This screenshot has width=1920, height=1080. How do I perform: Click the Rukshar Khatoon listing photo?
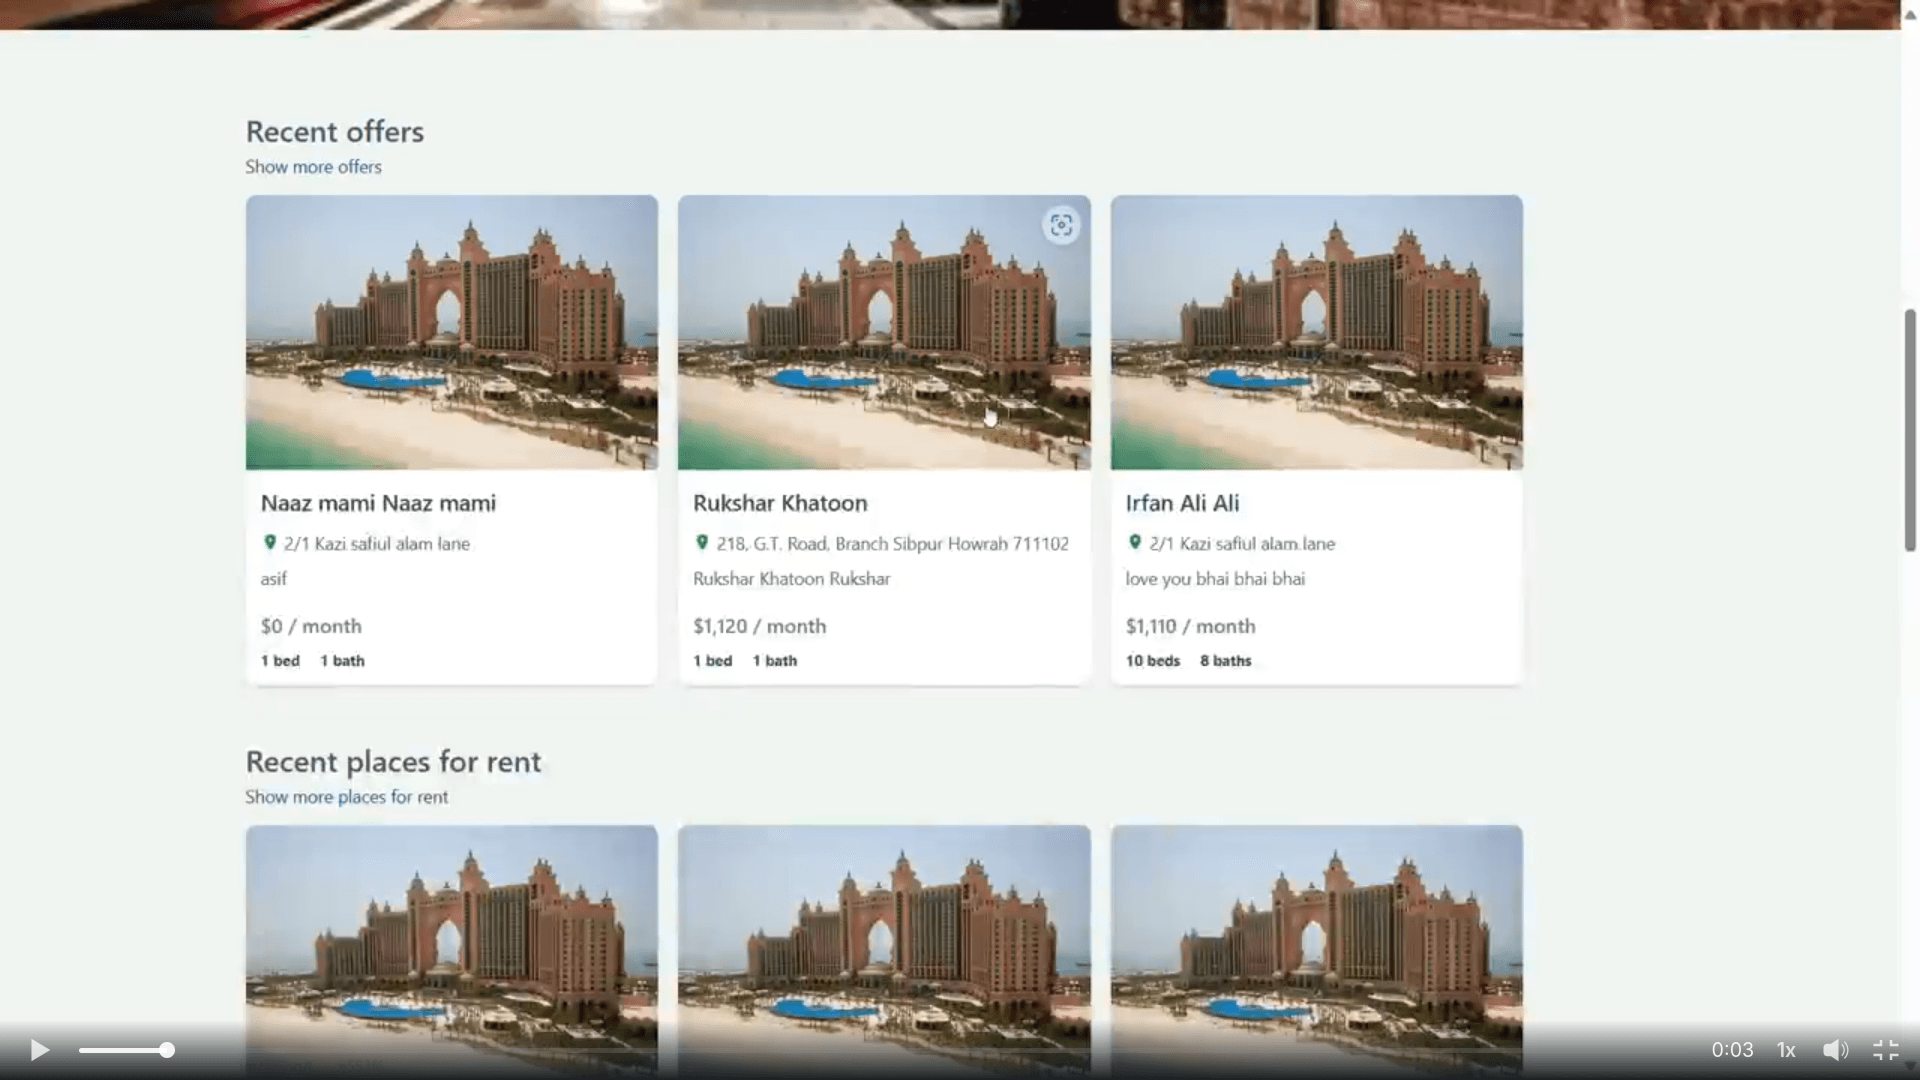tap(884, 332)
